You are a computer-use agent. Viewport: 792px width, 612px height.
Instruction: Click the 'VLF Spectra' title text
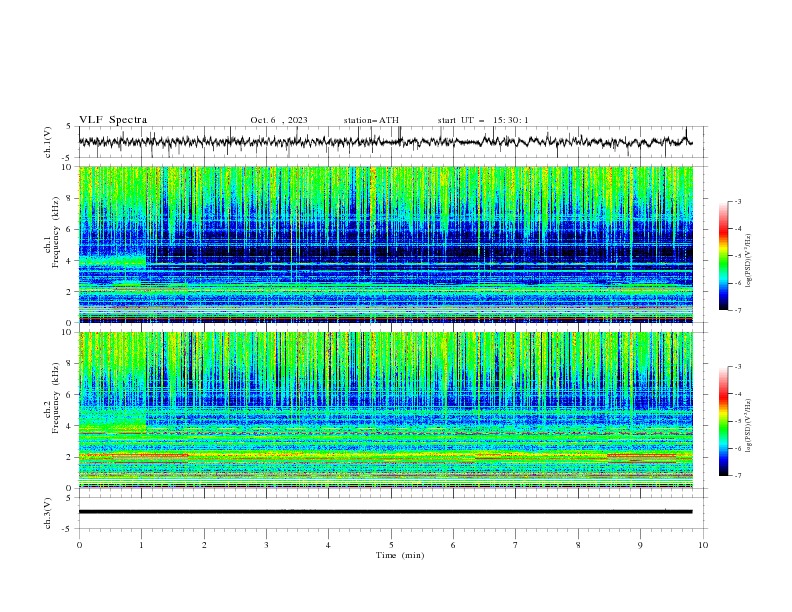click(113, 120)
